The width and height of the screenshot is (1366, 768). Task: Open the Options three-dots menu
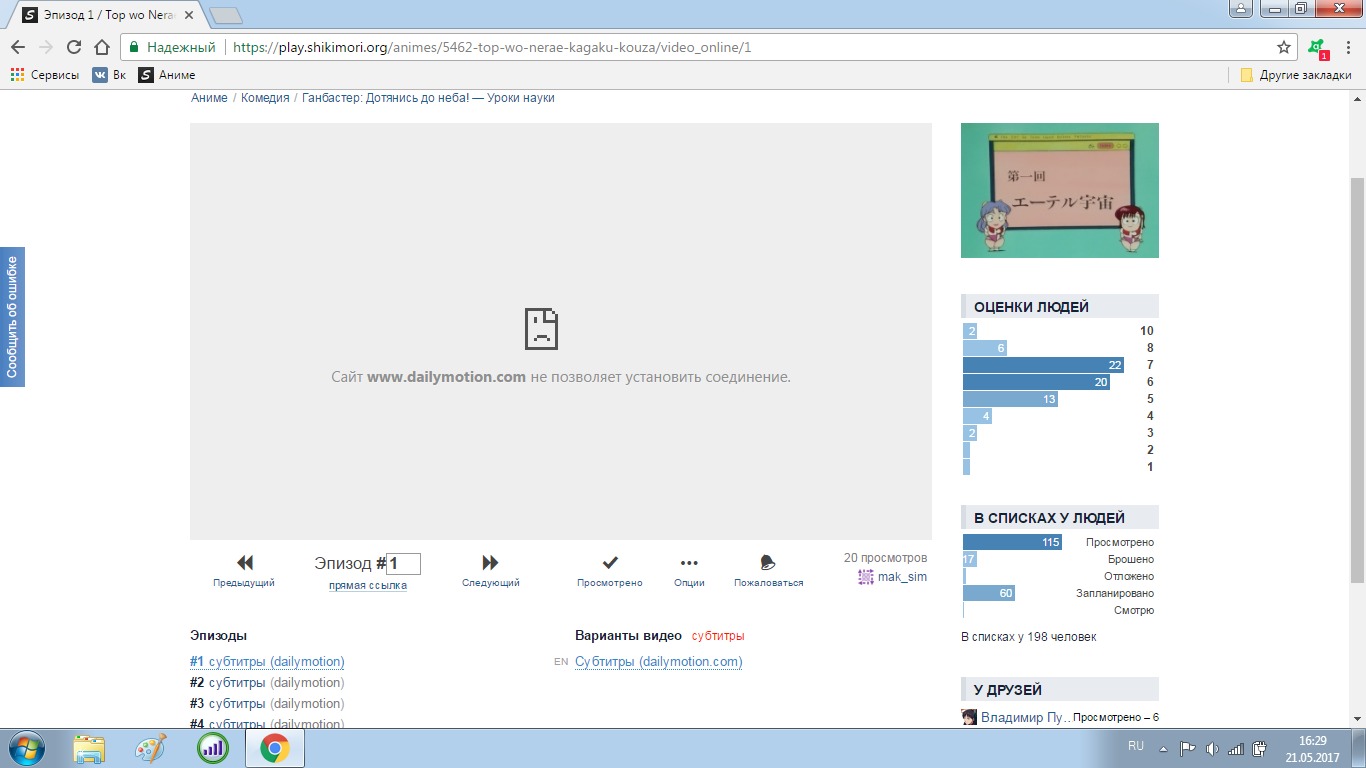click(689, 563)
